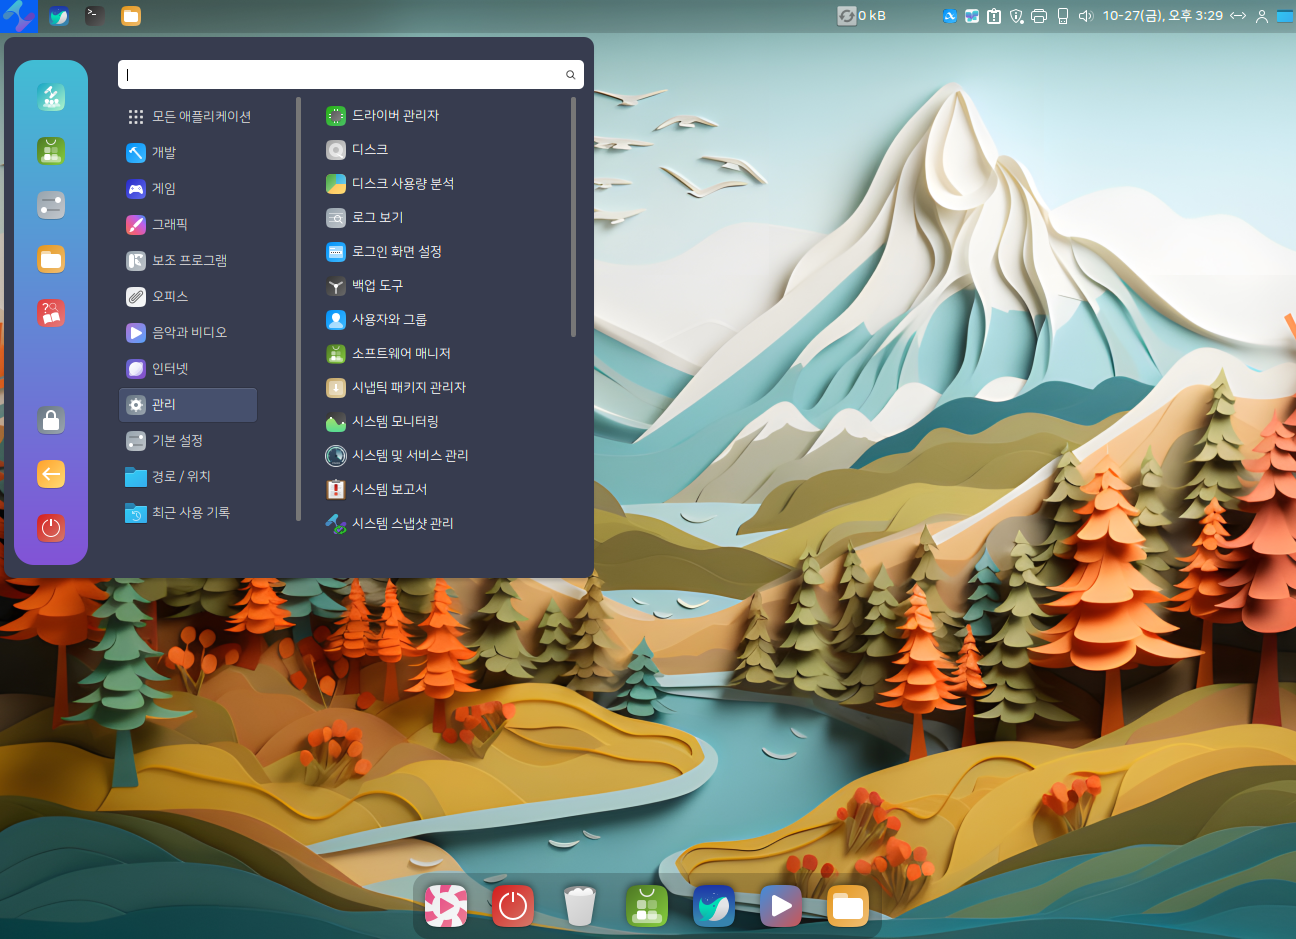Click the application search input field

pyautogui.click(x=340, y=75)
